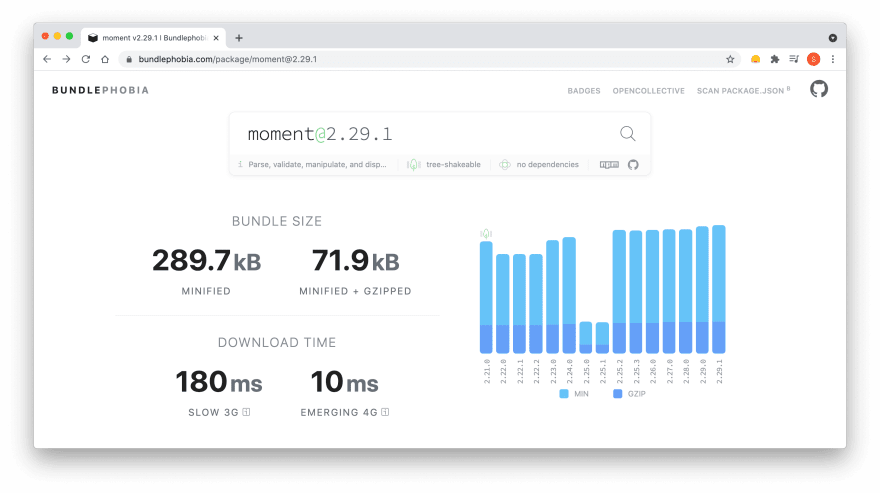This screenshot has height=493, width=880.
Task: Bookmark this page with the star icon
Action: point(730,59)
